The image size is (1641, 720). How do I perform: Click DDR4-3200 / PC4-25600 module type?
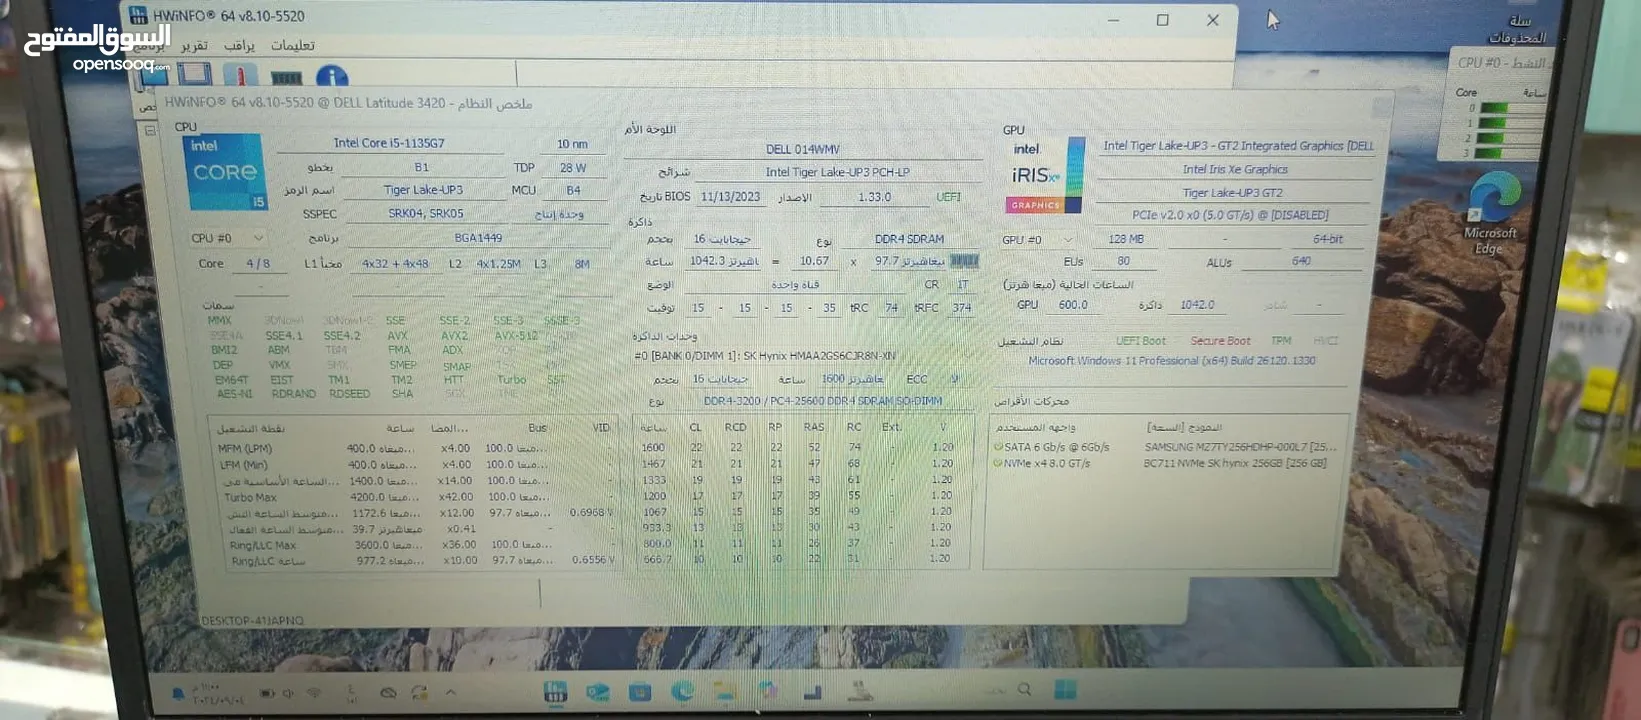(822, 401)
